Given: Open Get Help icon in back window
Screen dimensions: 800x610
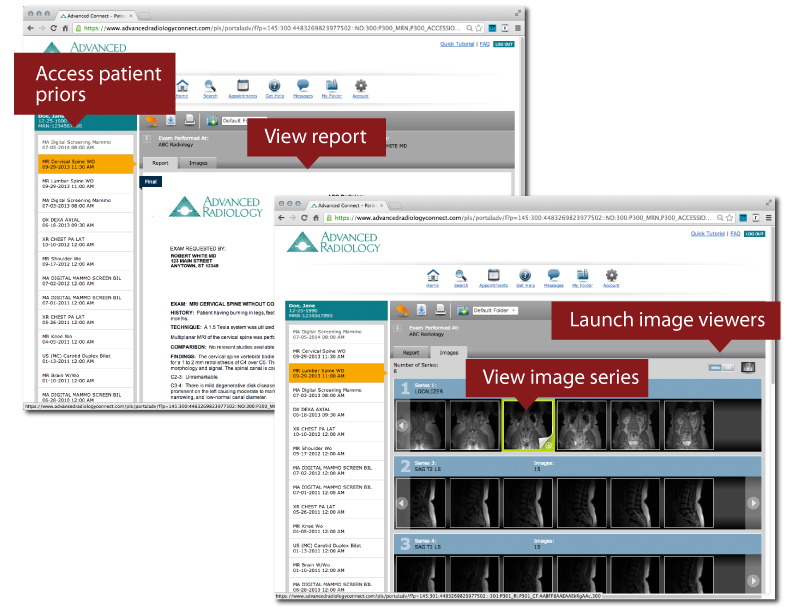Looking at the screenshot, I should (274, 87).
